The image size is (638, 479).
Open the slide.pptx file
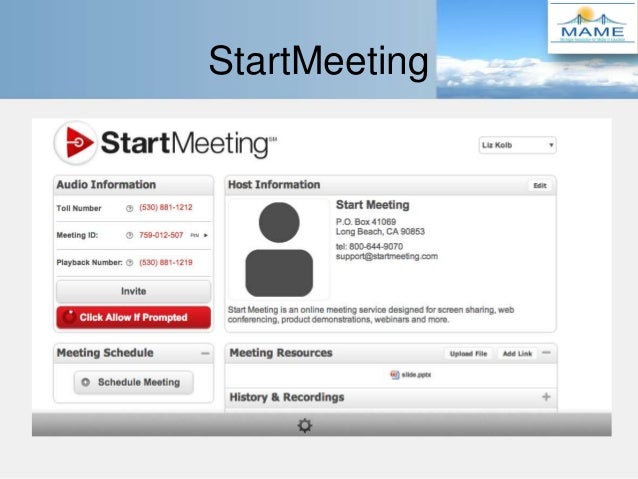click(x=416, y=374)
